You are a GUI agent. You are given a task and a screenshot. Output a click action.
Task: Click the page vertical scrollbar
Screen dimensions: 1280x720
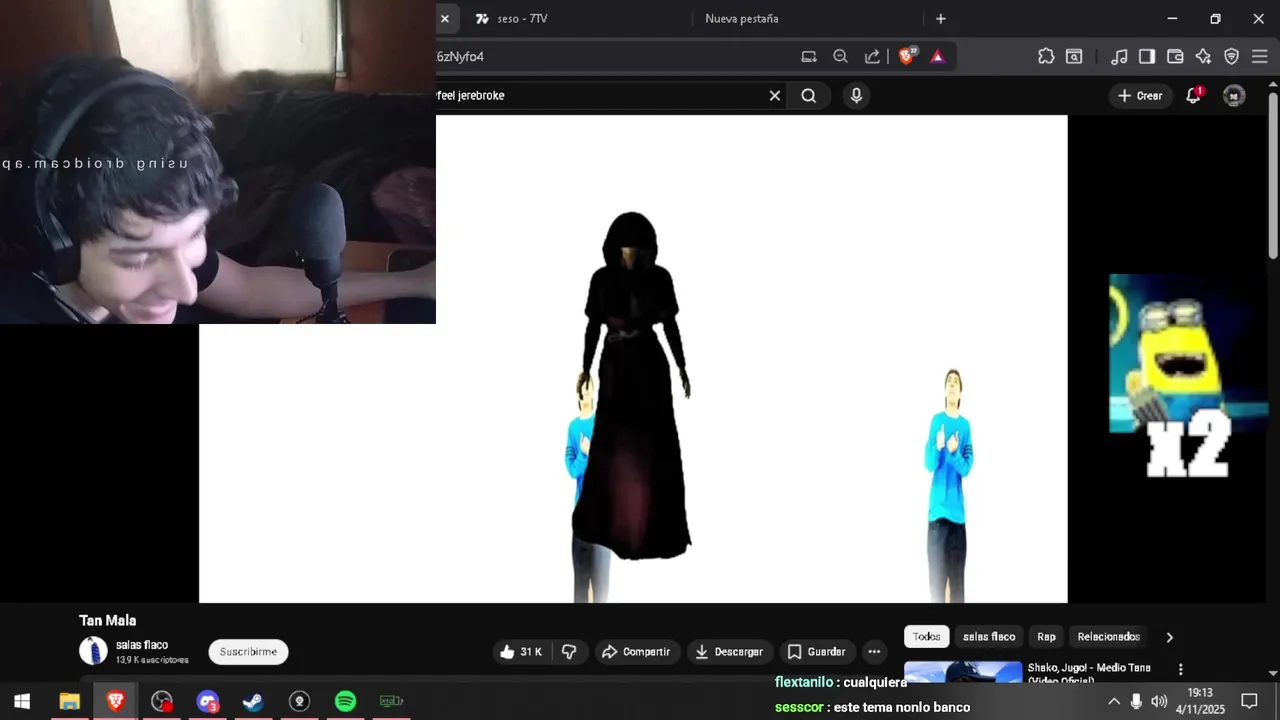click(x=1273, y=175)
